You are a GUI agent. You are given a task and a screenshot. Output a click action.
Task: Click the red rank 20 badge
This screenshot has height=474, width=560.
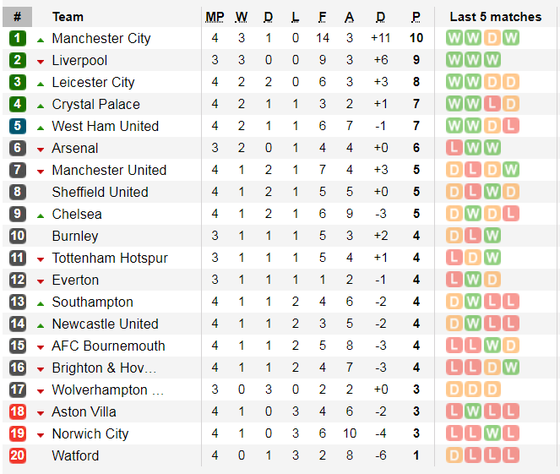pos(18,455)
